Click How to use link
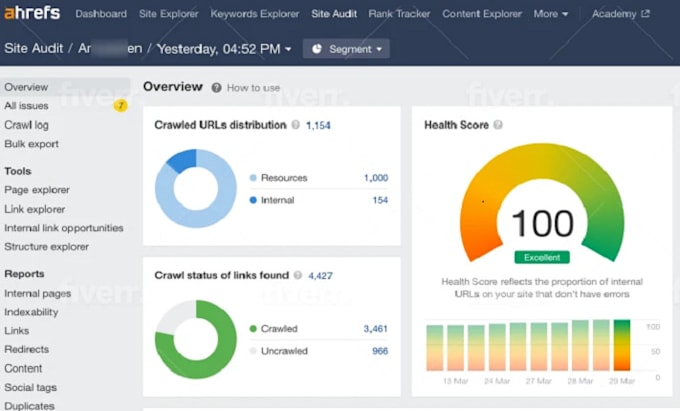 click(253, 88)
